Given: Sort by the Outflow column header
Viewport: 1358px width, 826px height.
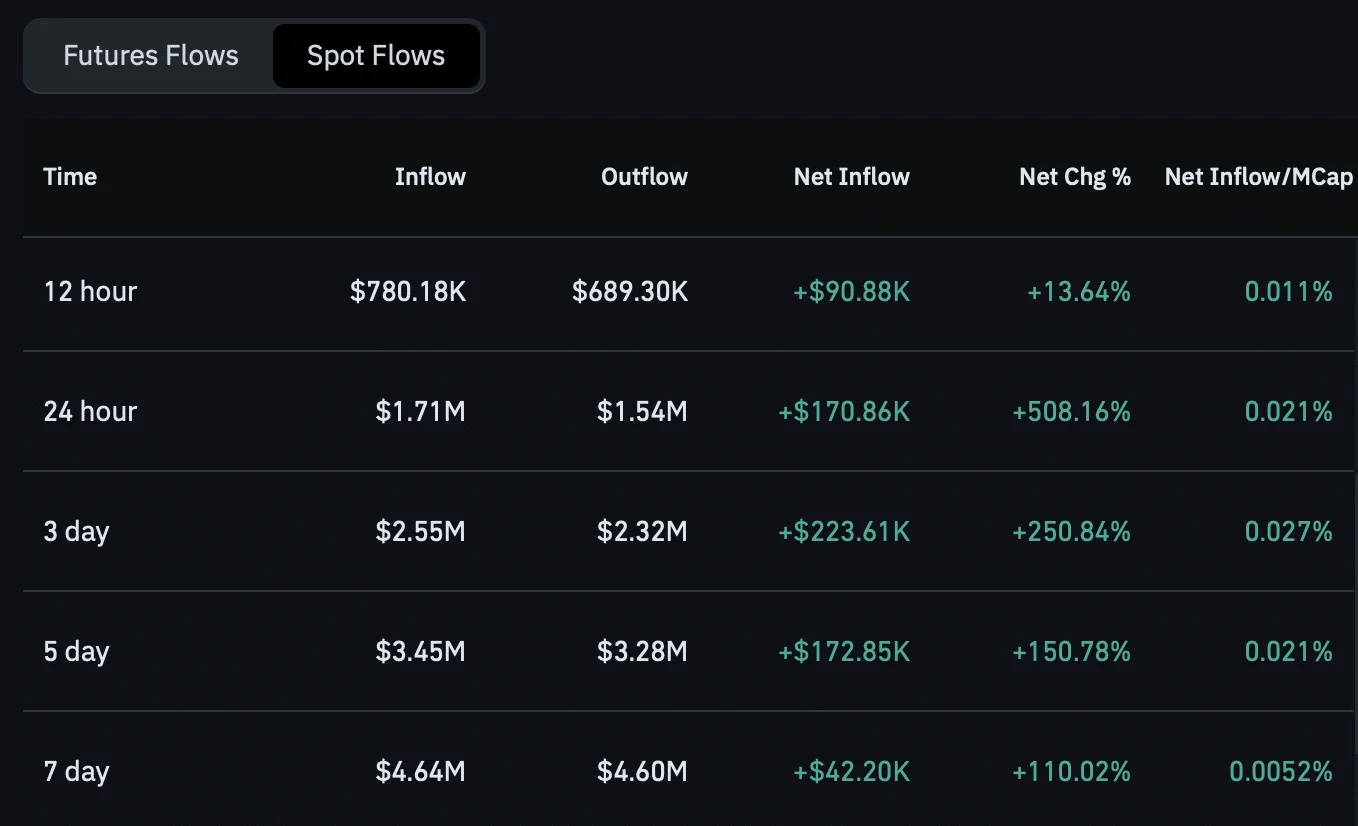Looking at the screenshot, I should tap(644, 177).
